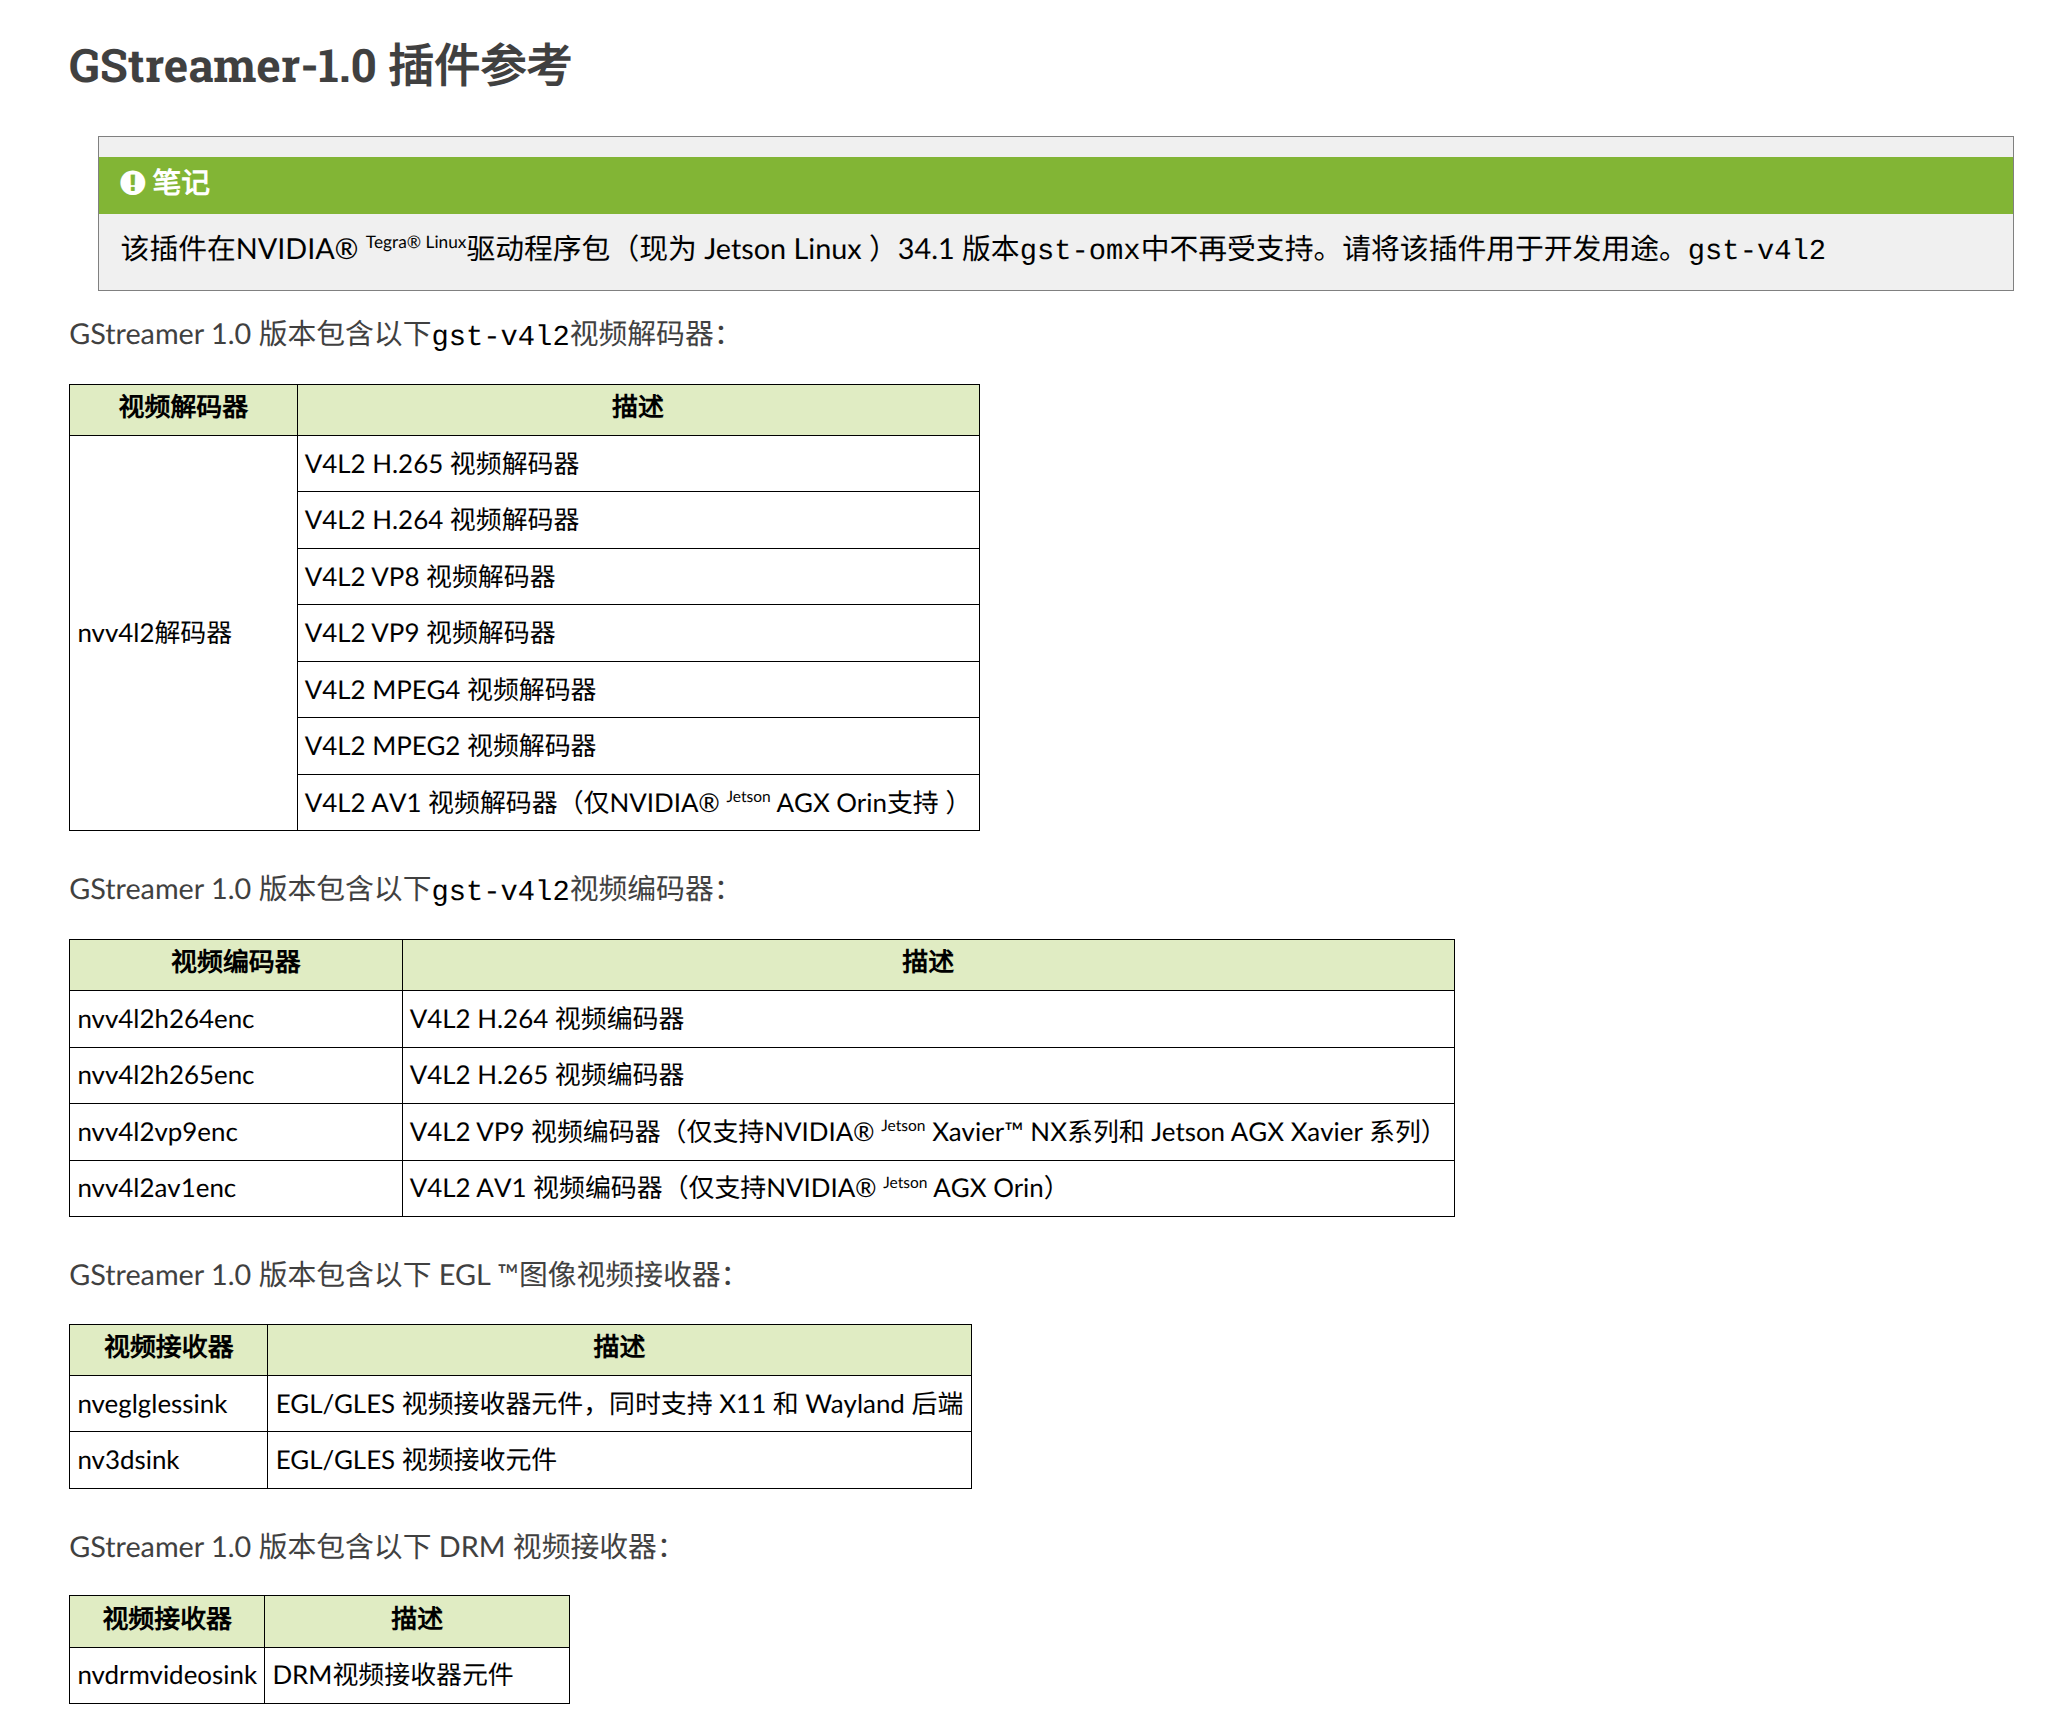Click gst-omx text in the note box
This screenshot has height=1721, width=2045.
[x=1079, y=250]
